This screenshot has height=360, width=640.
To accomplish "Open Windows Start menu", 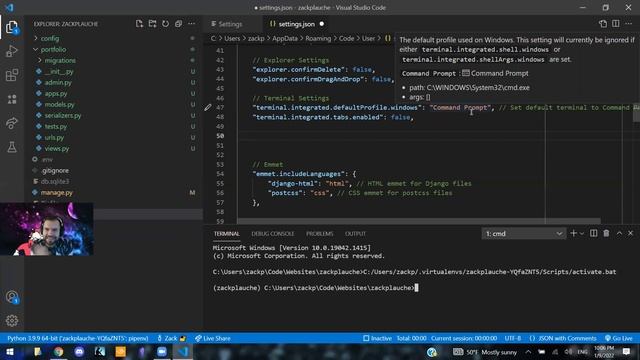I will click(10, 351).
